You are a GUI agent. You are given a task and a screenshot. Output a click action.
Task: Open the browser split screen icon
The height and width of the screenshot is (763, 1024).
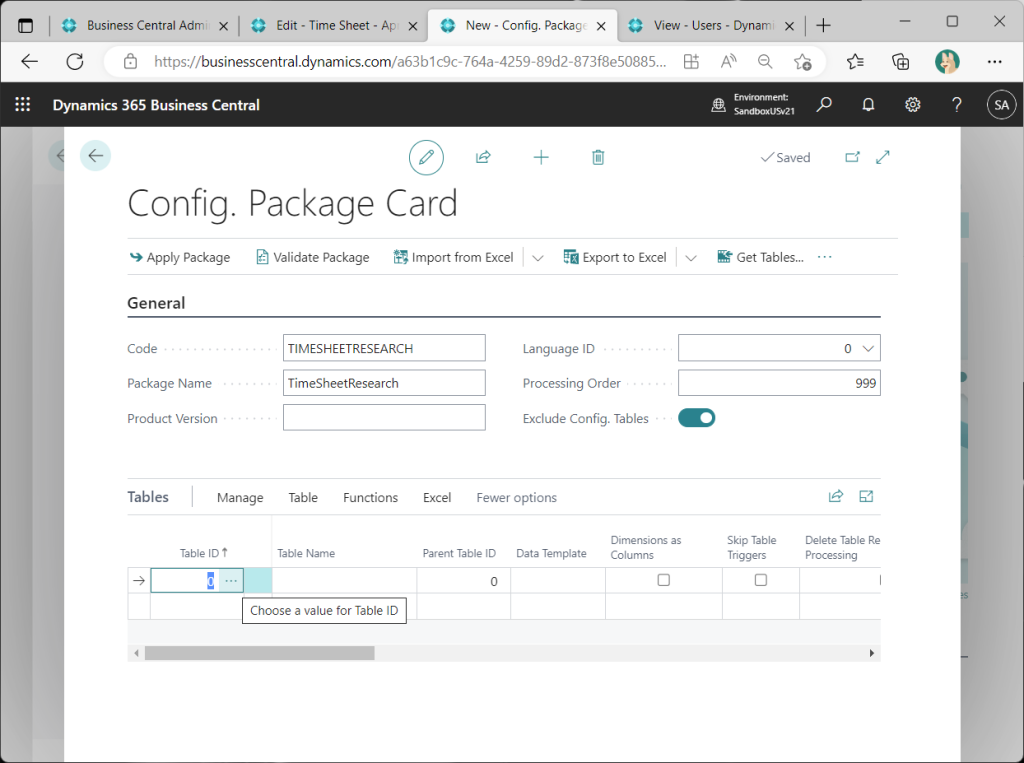691,62
